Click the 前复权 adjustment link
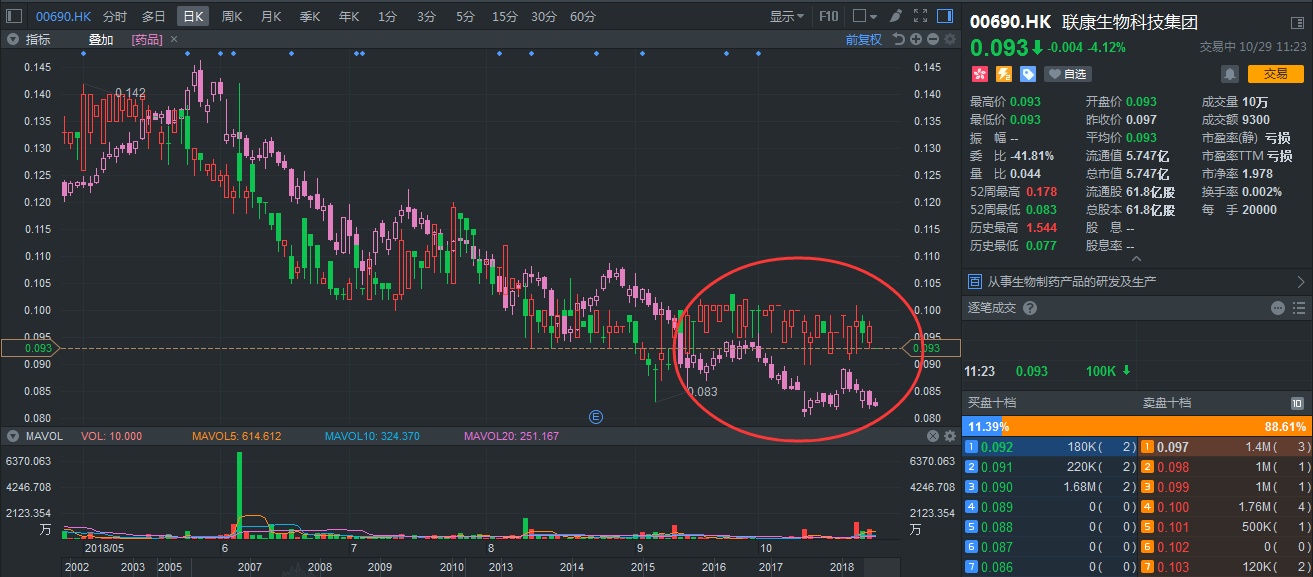The height and width of the screenshot is (577, 1313). click(864, 39)
